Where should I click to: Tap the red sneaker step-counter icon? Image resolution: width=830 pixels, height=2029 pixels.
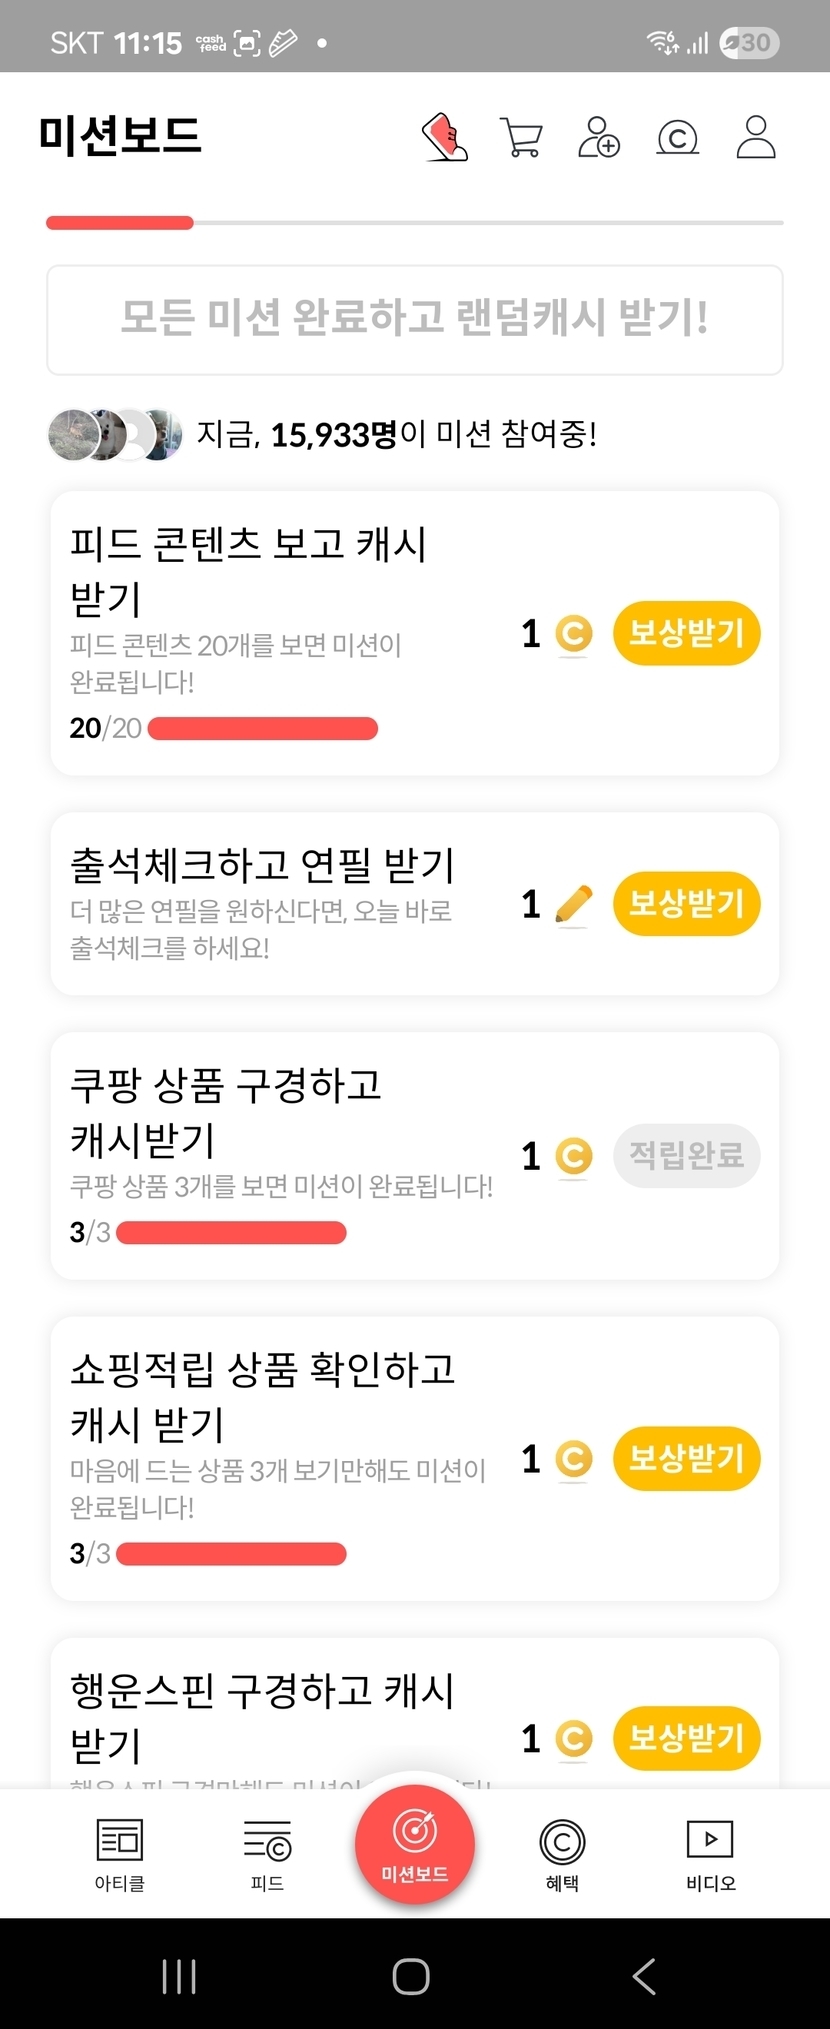(x=445, y=137)
